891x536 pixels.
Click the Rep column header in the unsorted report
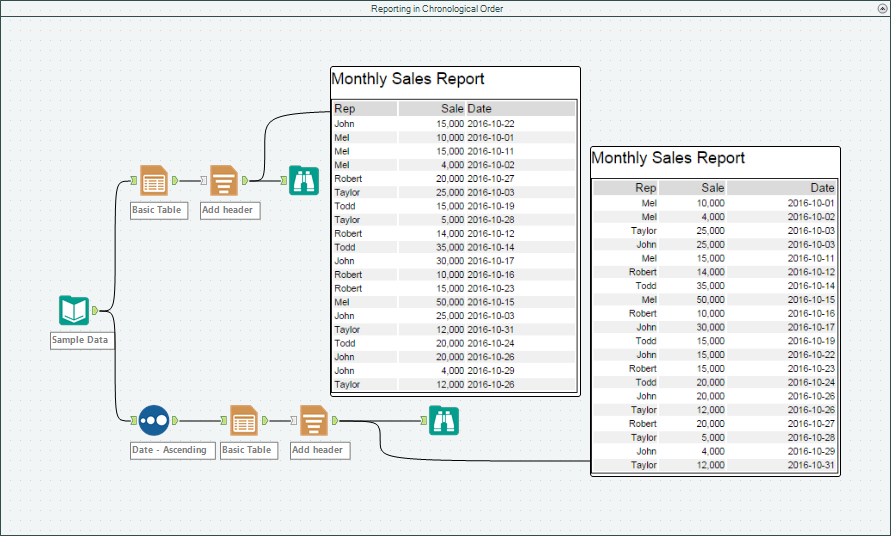(x=345, y=109)
